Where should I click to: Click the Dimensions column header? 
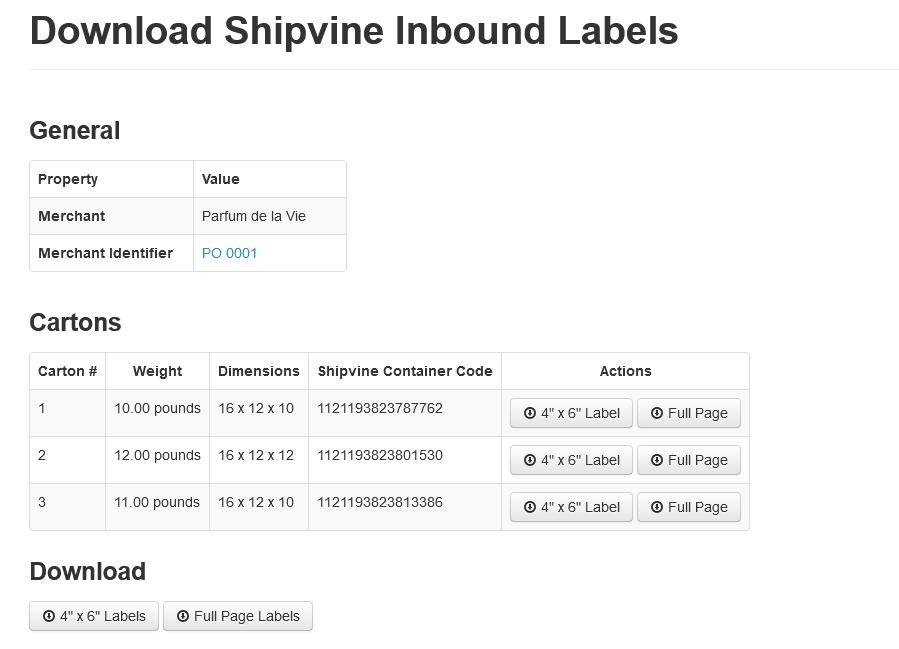pos(259,371)
